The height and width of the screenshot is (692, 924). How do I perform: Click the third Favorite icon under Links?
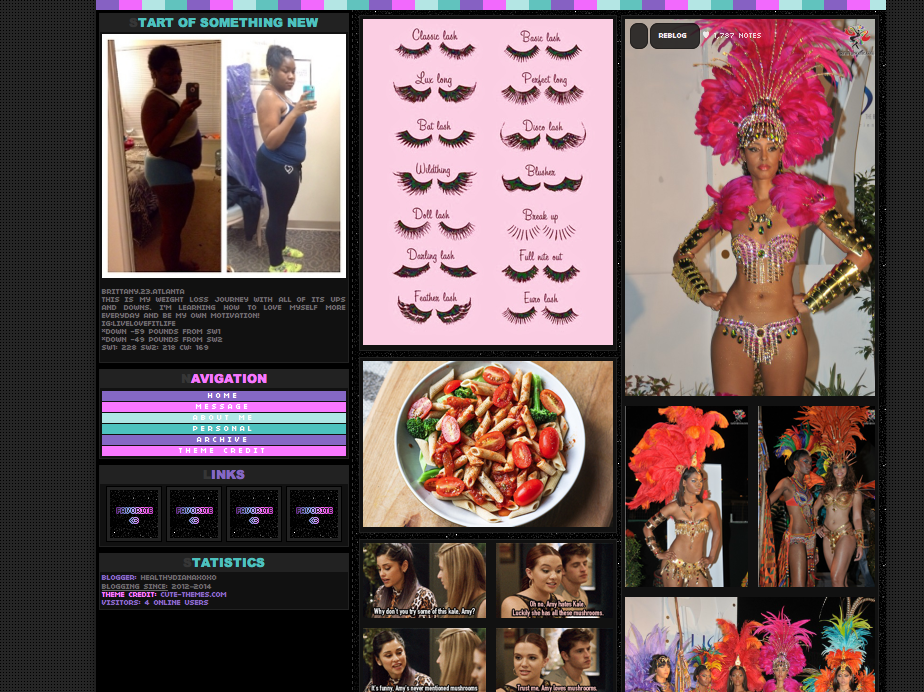tap(254, 514)
